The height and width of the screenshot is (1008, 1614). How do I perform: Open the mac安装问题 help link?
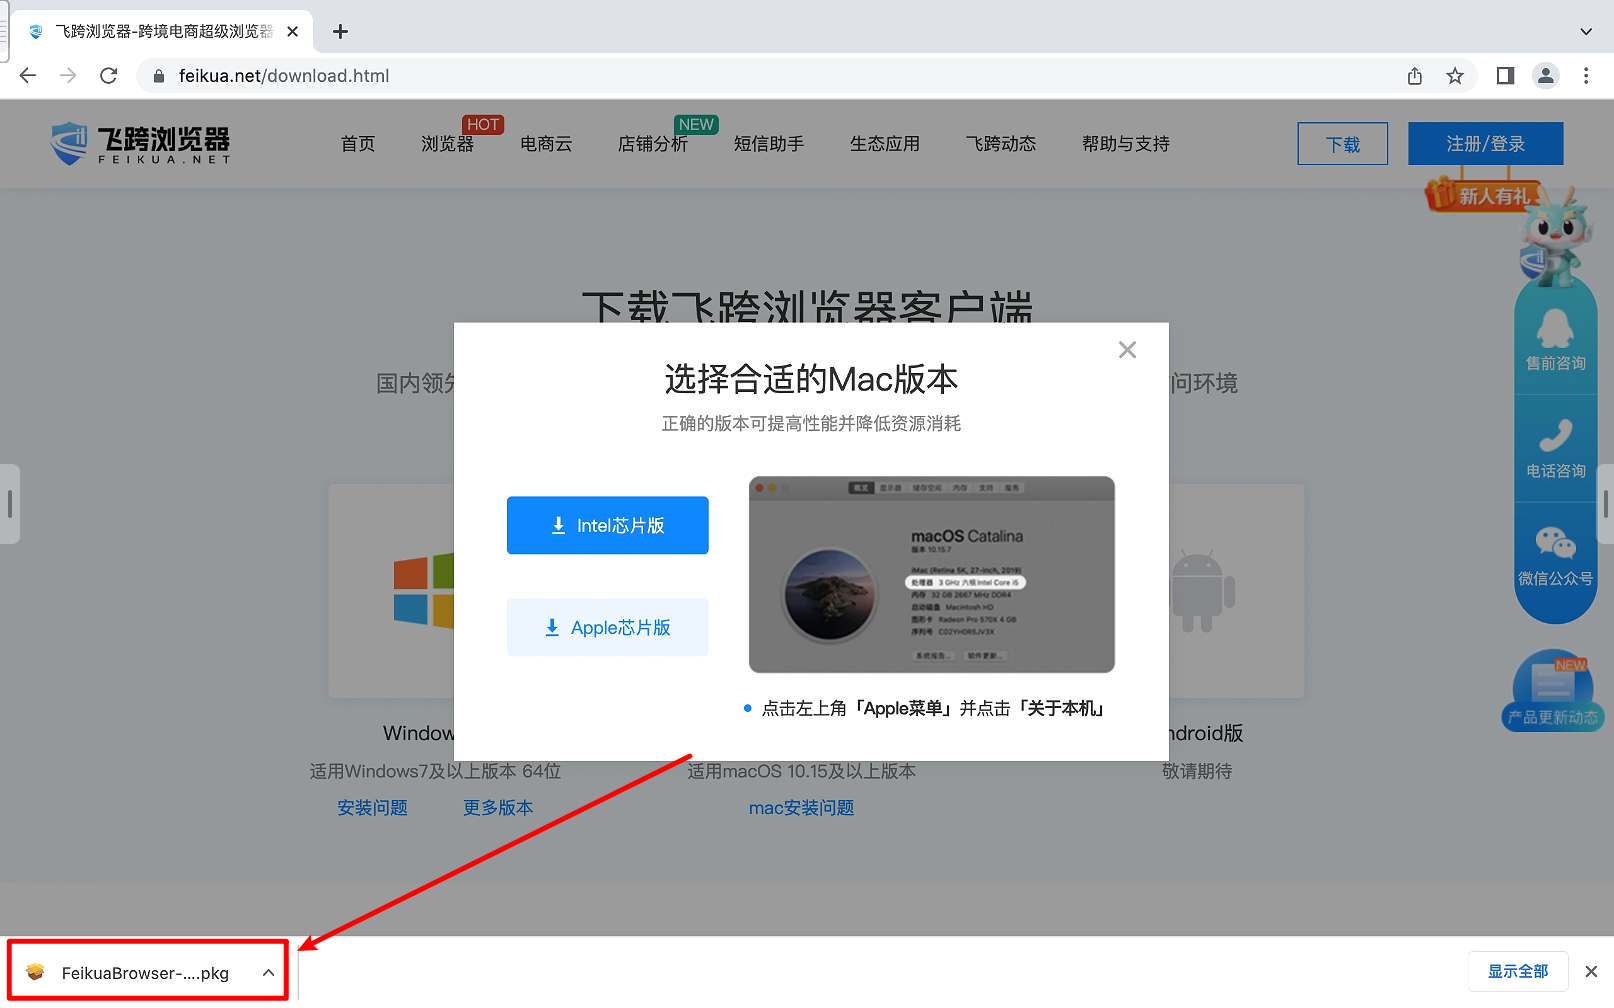801,808
